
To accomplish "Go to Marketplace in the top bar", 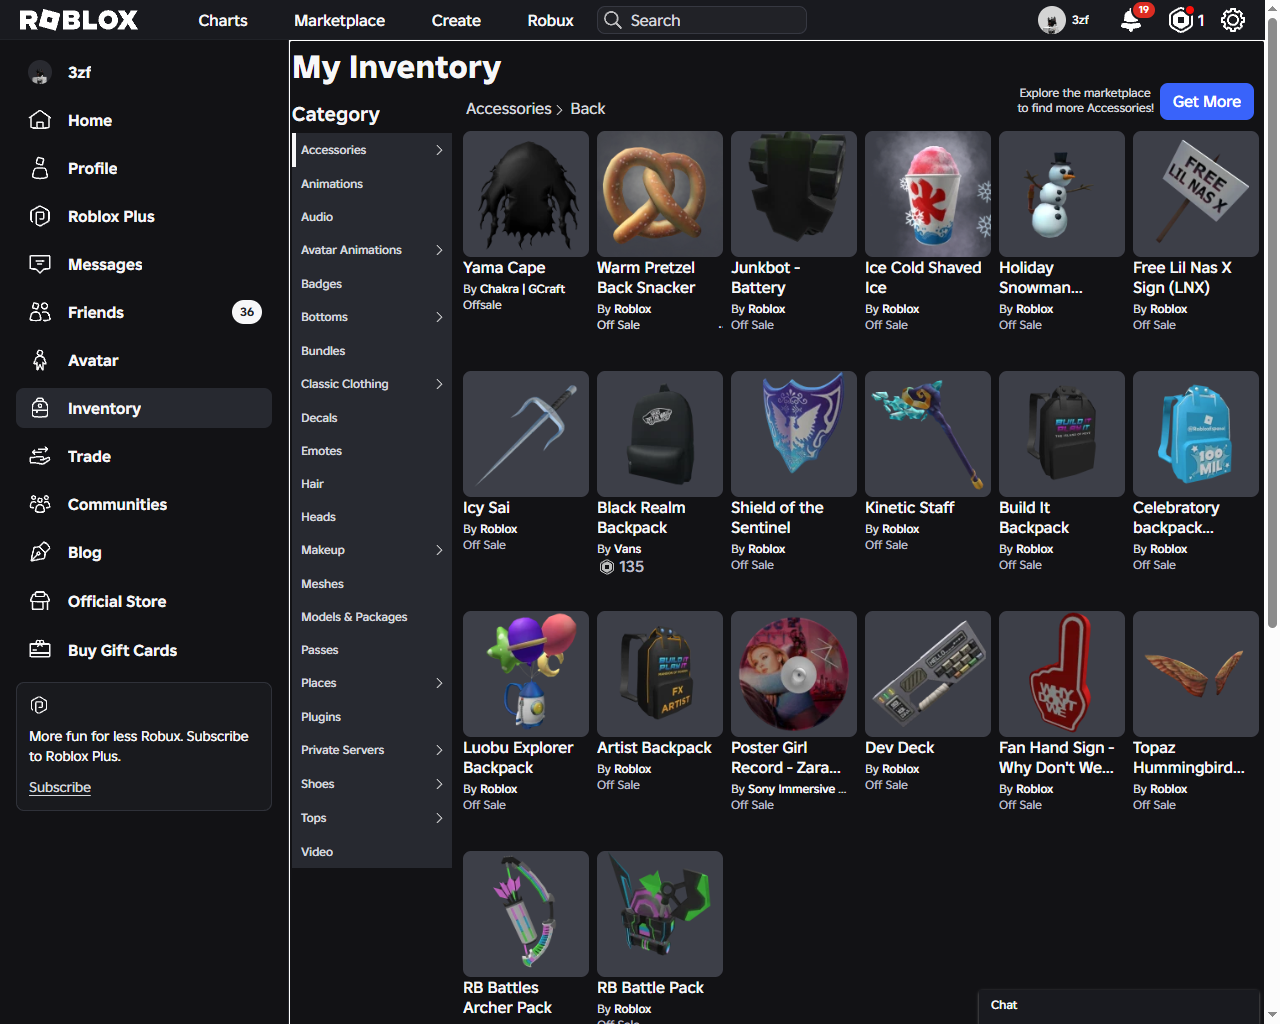I will click(x=340, y=20).
